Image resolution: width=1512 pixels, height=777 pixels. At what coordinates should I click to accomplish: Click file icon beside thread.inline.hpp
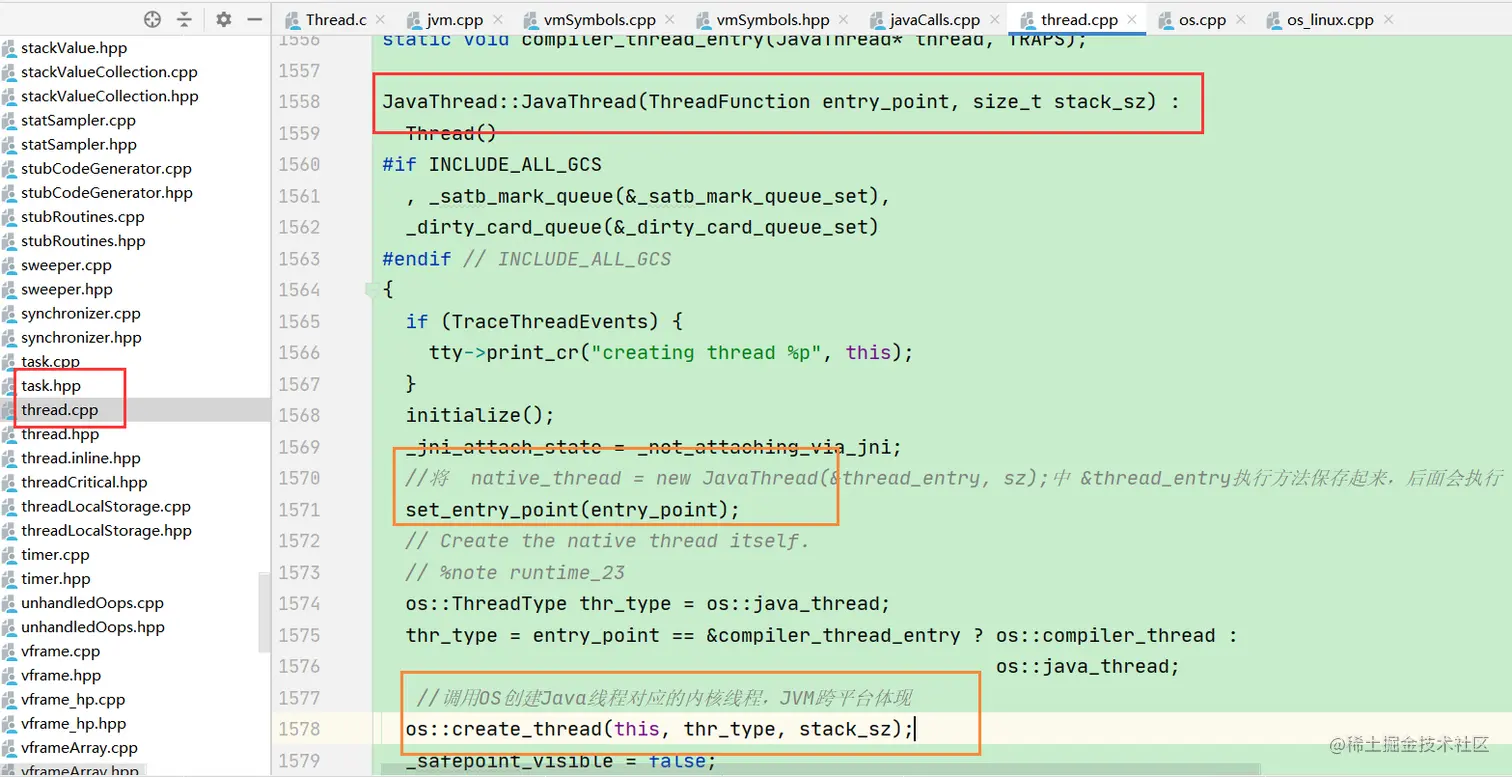pyautogui.click(x=9, y=458)
